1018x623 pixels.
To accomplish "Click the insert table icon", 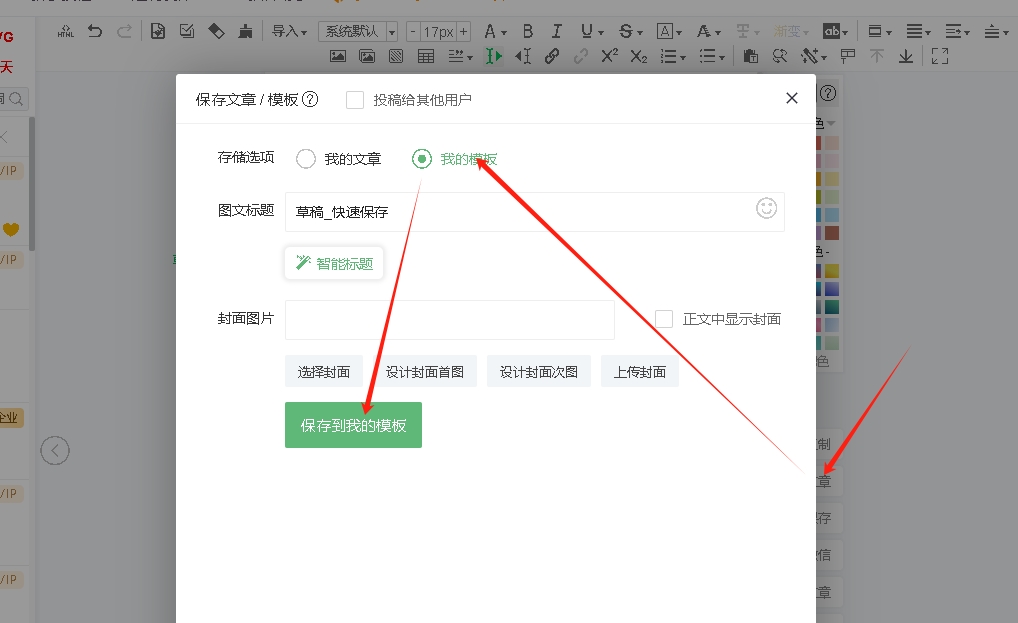I will tap(426, 56).
